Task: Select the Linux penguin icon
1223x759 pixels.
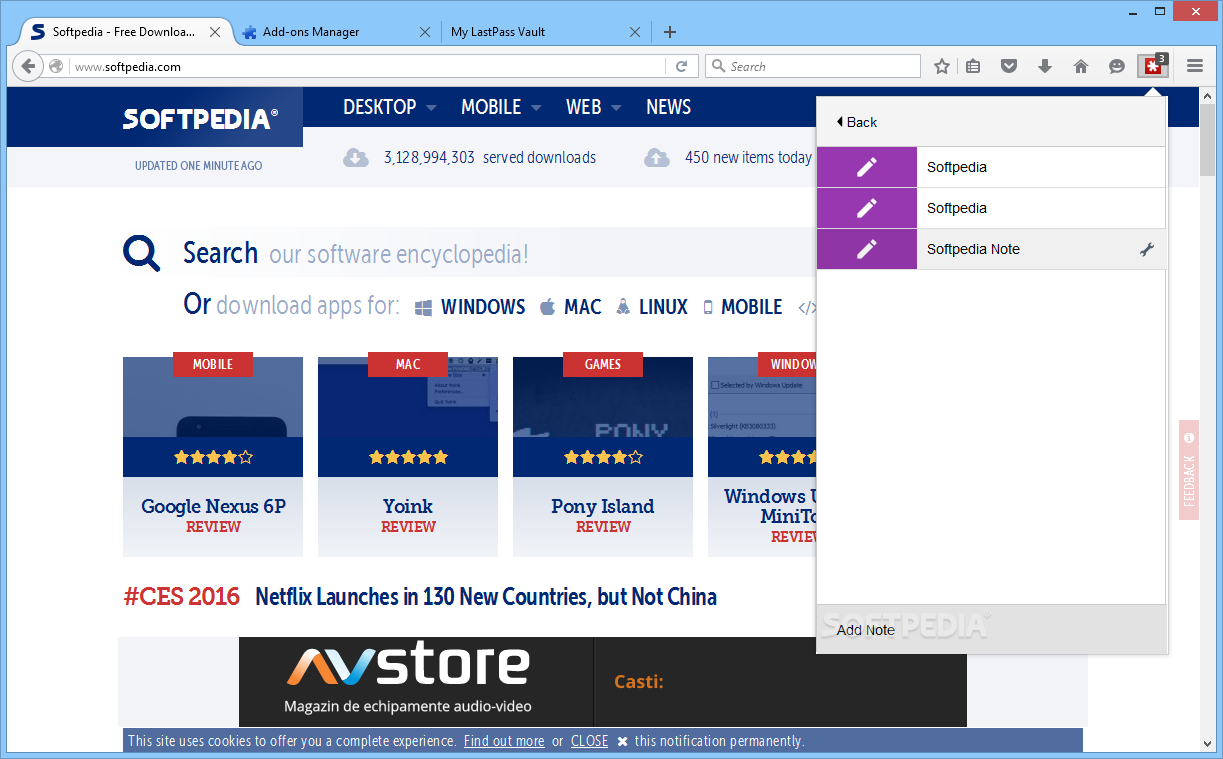Action: pyautogui.click(x=624, y=307)
